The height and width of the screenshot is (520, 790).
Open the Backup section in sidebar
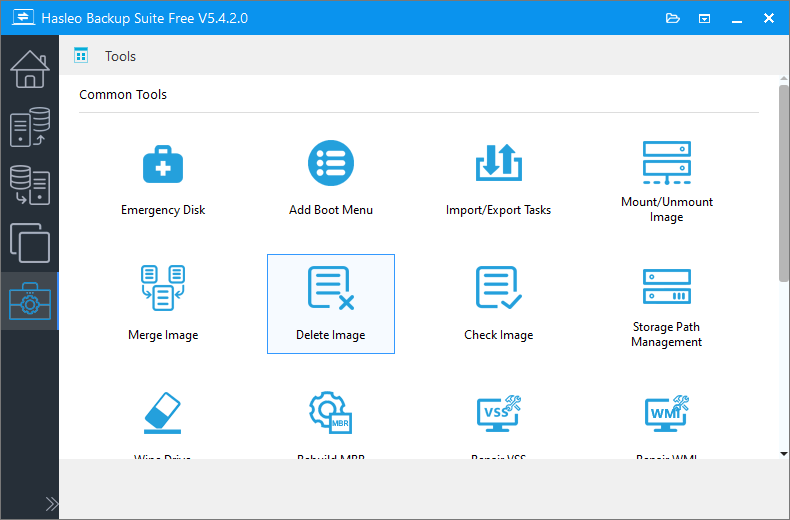coord(30,127)
